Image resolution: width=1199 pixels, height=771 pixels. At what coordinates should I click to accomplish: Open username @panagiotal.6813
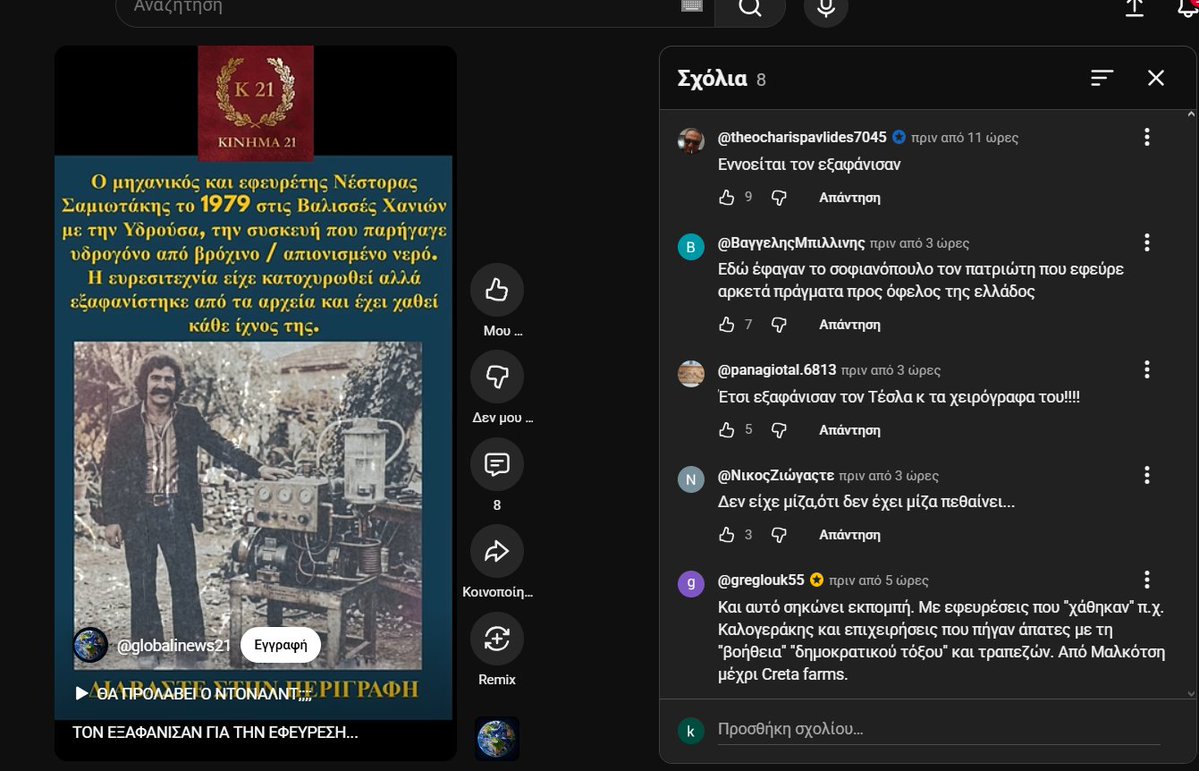click(x=777, y=369)
